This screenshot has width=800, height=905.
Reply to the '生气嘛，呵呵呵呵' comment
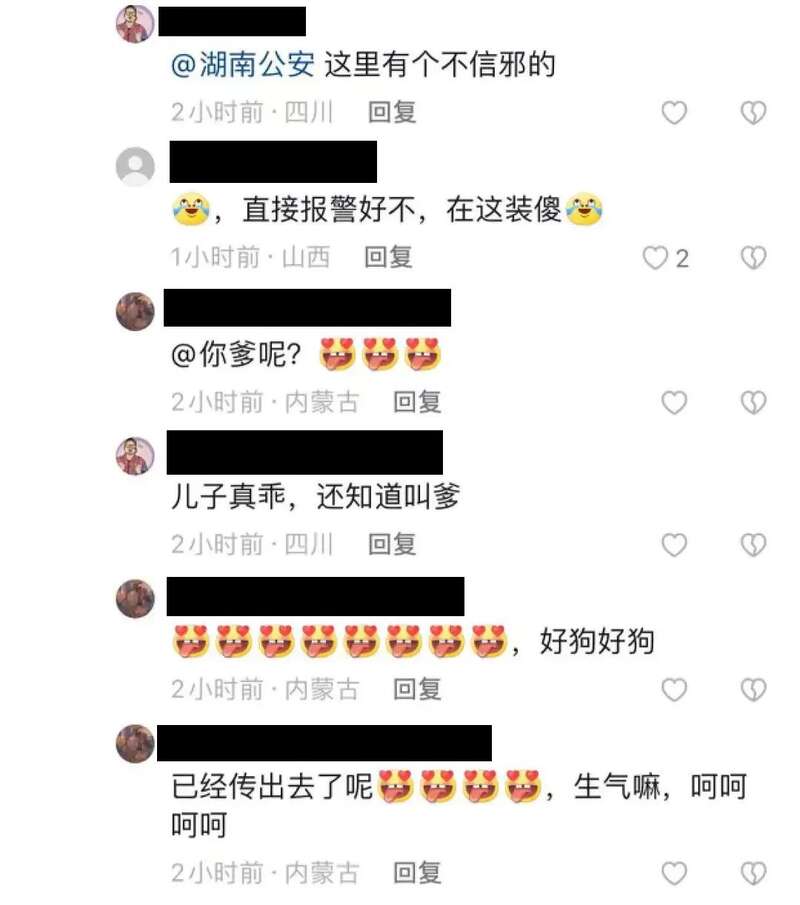click(417, 873)
